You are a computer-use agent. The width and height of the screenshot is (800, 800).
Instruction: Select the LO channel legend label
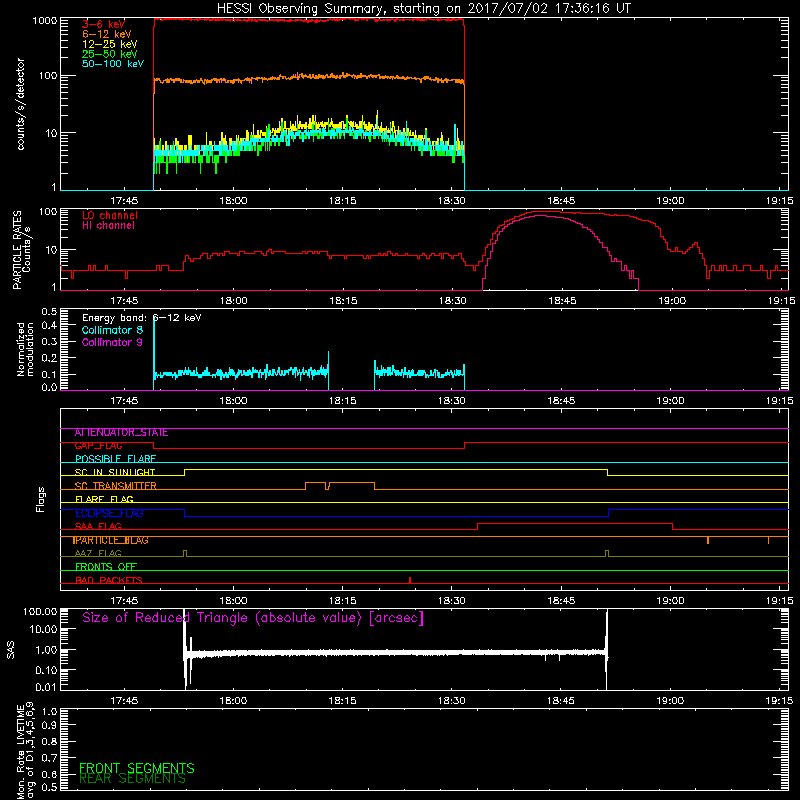110,215
